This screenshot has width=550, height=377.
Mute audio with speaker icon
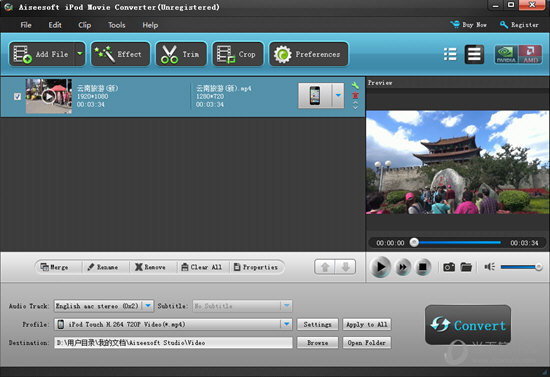(489, 267)
